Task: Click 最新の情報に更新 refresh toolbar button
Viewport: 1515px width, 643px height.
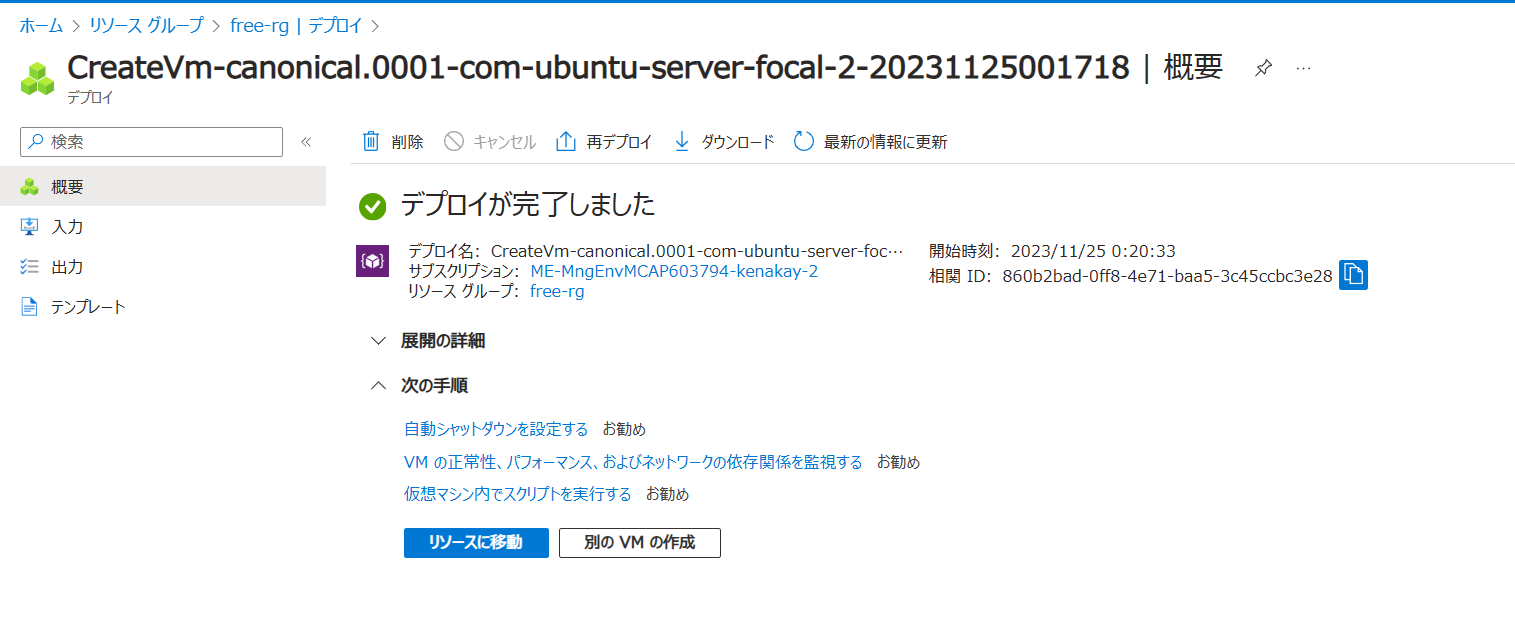Action: tap(870, 142)
